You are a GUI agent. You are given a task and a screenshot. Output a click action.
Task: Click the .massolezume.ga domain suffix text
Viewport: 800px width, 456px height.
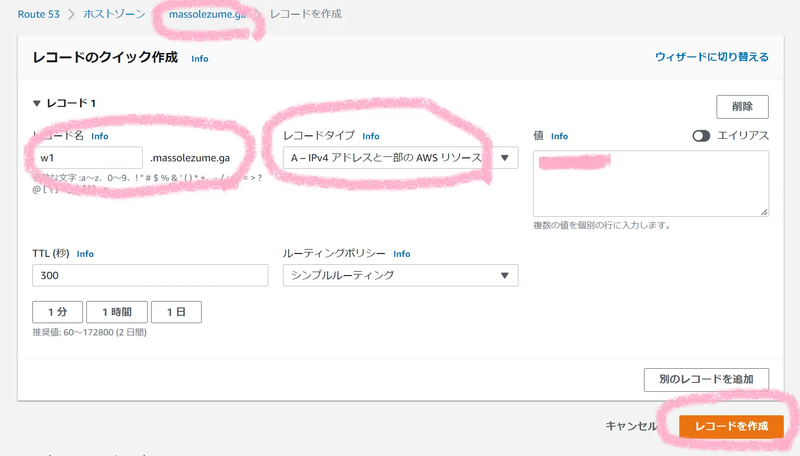[190, 158]
